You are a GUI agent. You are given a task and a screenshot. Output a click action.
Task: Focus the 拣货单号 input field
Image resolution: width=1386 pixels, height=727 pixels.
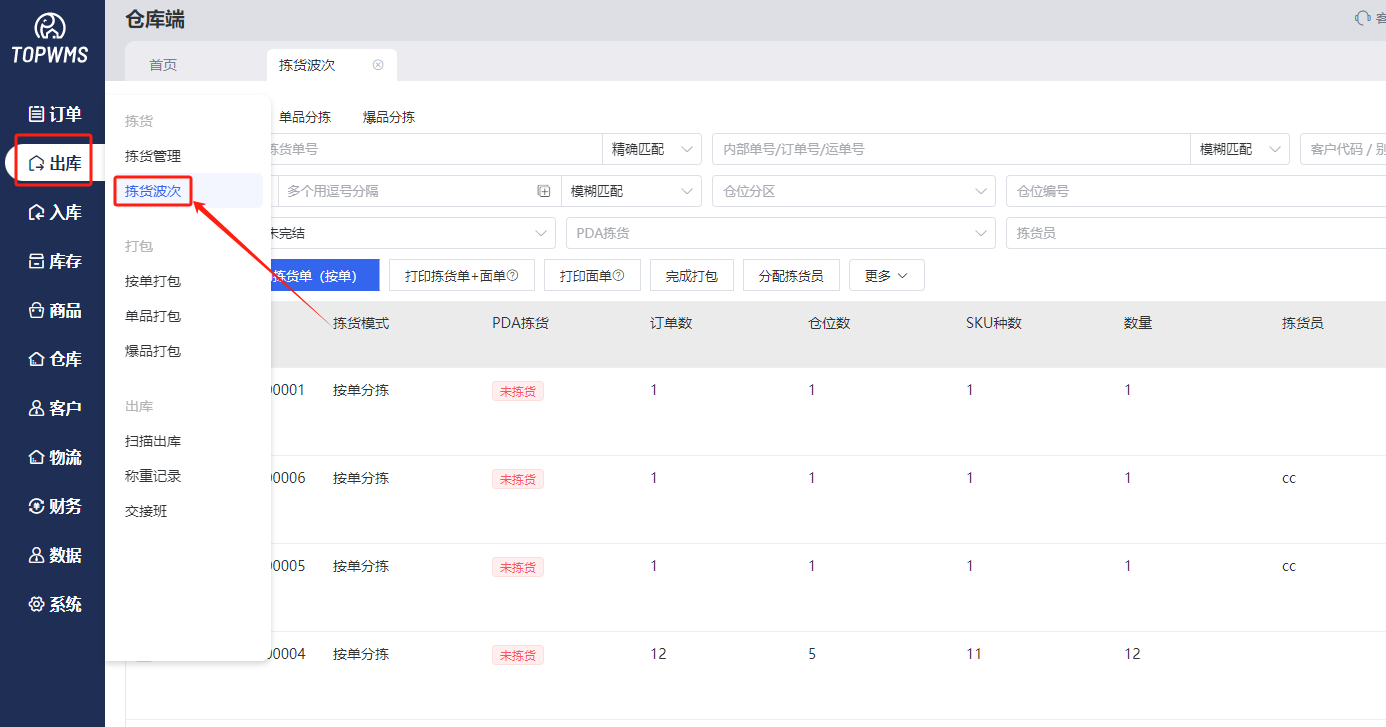click(435, 149)
